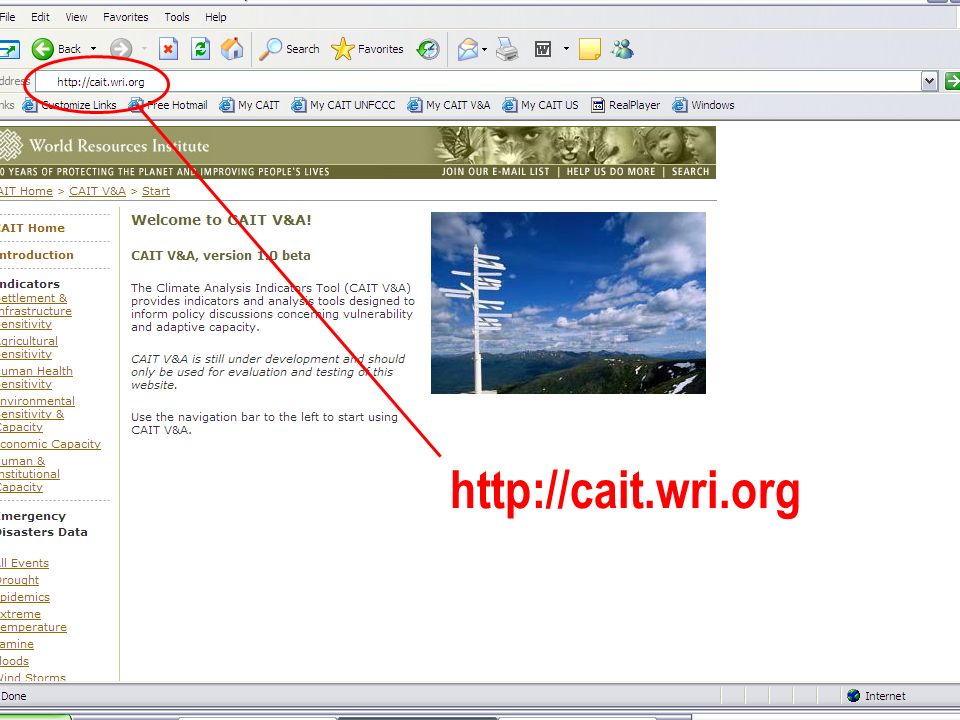This screenshot has height=720, width=960.
Task: Click the Start breadcrumb link
Action: [x=156, y=191]
